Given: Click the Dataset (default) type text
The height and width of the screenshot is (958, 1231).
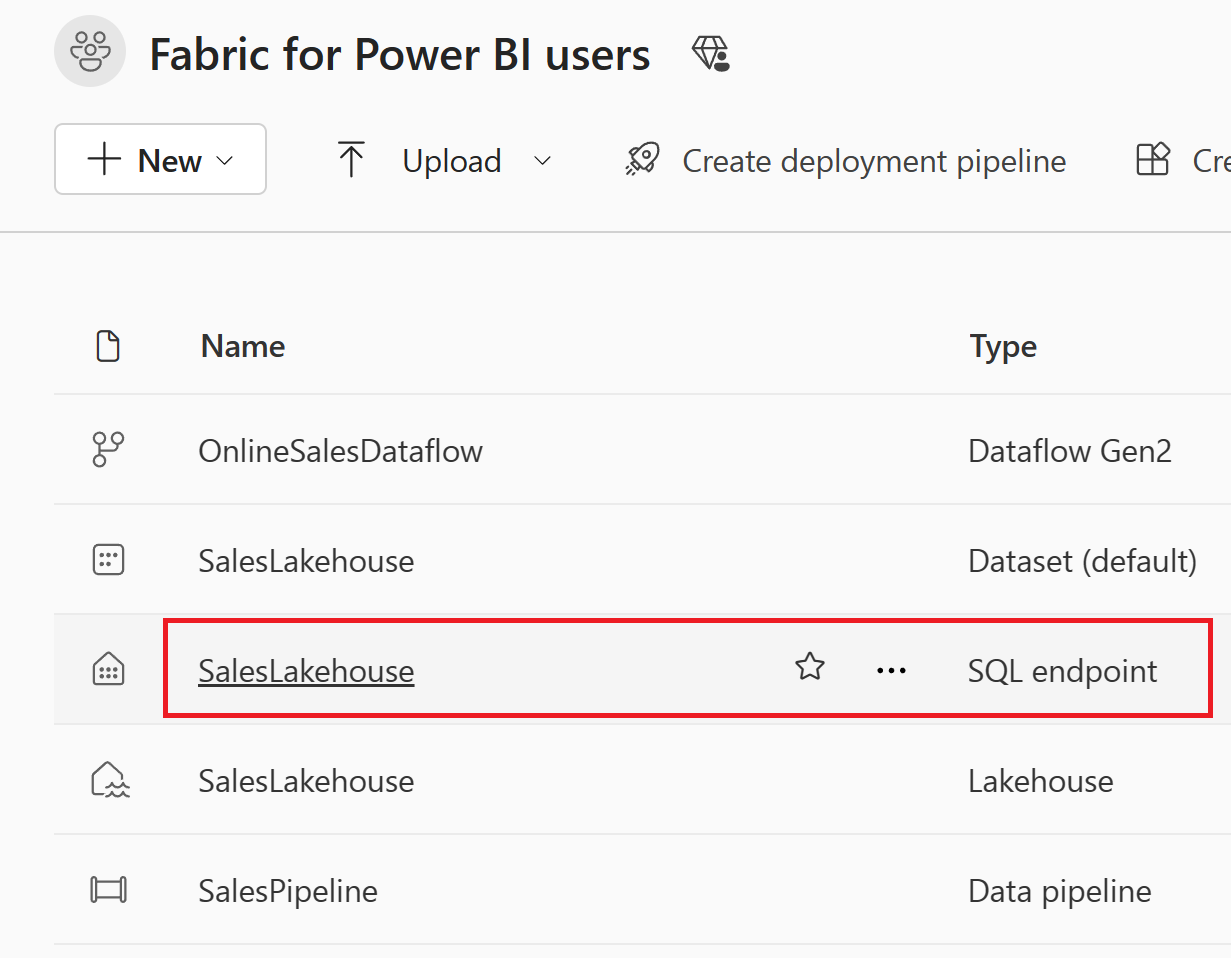Looking at the screenshot, I should click(x=1083, y=560).
